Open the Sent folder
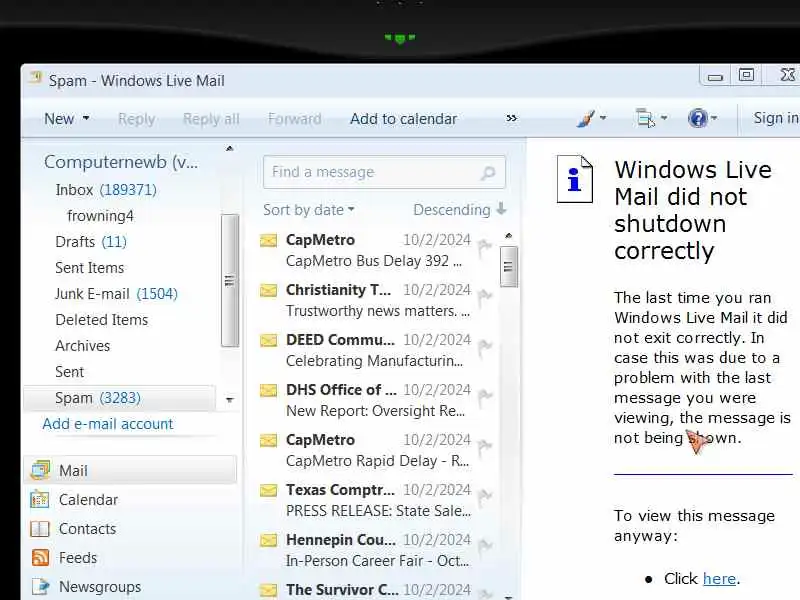Screen dimensions: 800x600 (x=69, y=372)
